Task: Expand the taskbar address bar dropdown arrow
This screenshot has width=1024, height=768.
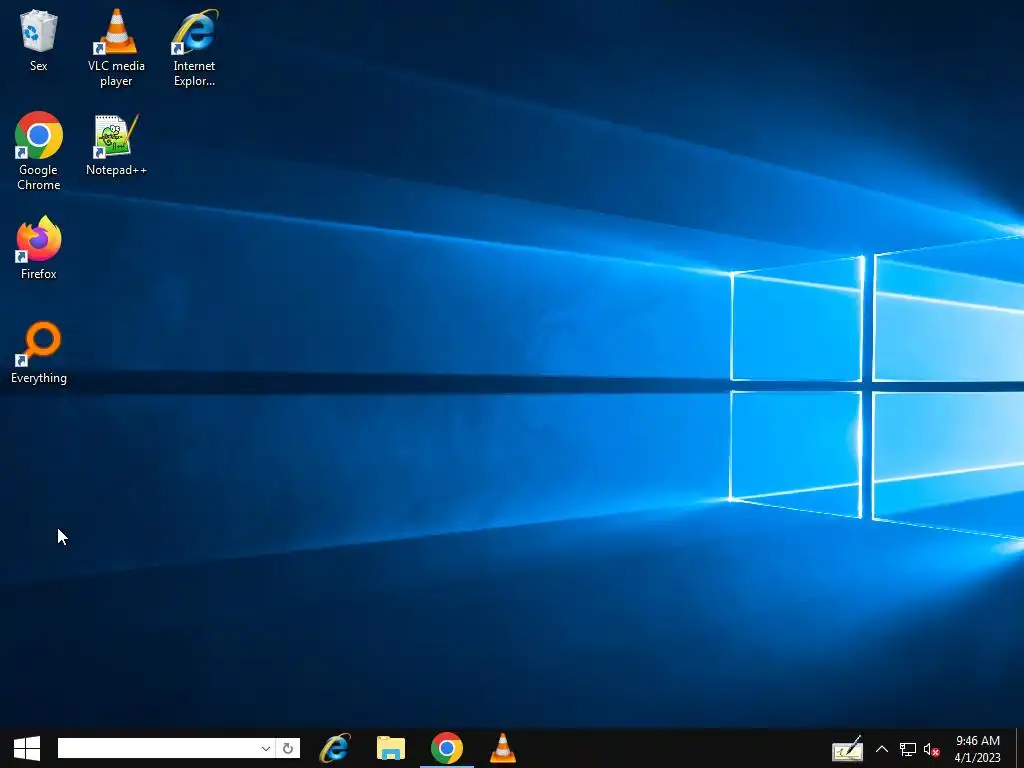Action: [x=266, y=748]
